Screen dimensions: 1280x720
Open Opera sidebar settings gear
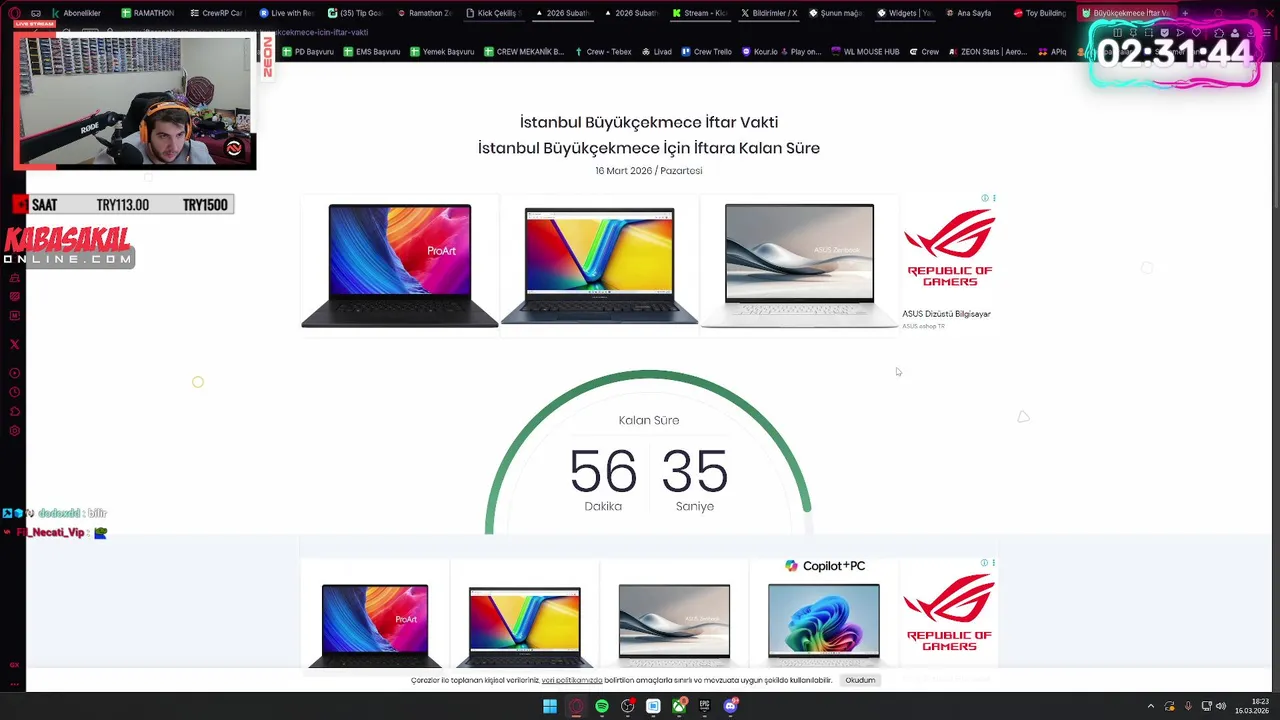(x=14, y=431)
